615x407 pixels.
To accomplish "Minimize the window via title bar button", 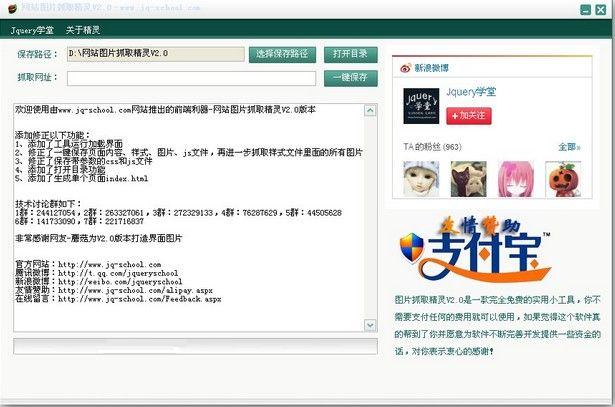I will pyautogui.click(x=586, y=10).
